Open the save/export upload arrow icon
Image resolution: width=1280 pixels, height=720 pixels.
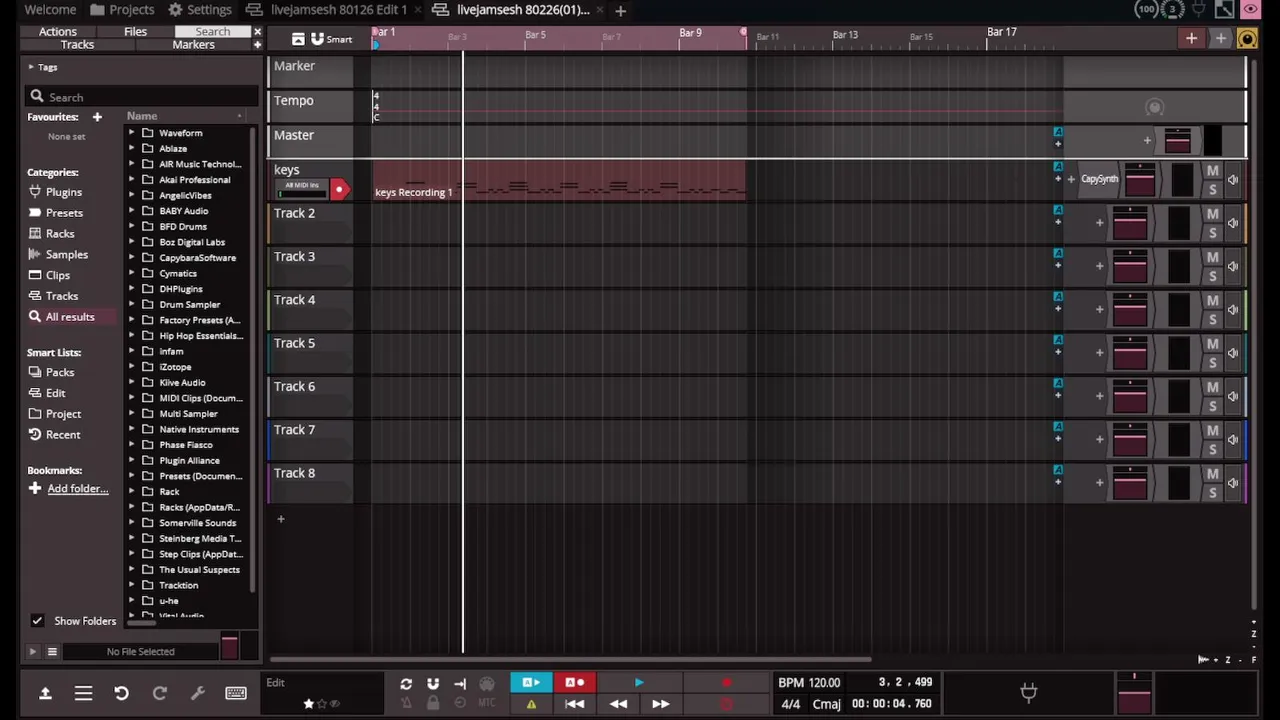[45, 693]
